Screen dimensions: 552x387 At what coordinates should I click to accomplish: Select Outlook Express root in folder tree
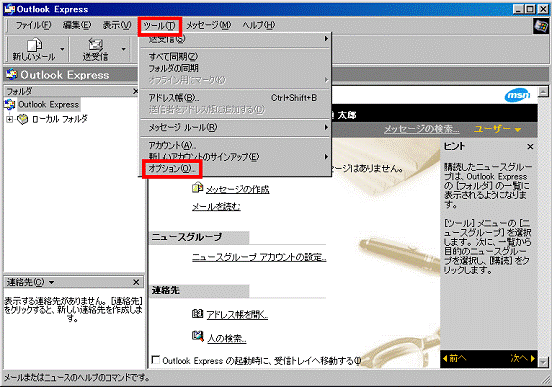coord(49,105)
